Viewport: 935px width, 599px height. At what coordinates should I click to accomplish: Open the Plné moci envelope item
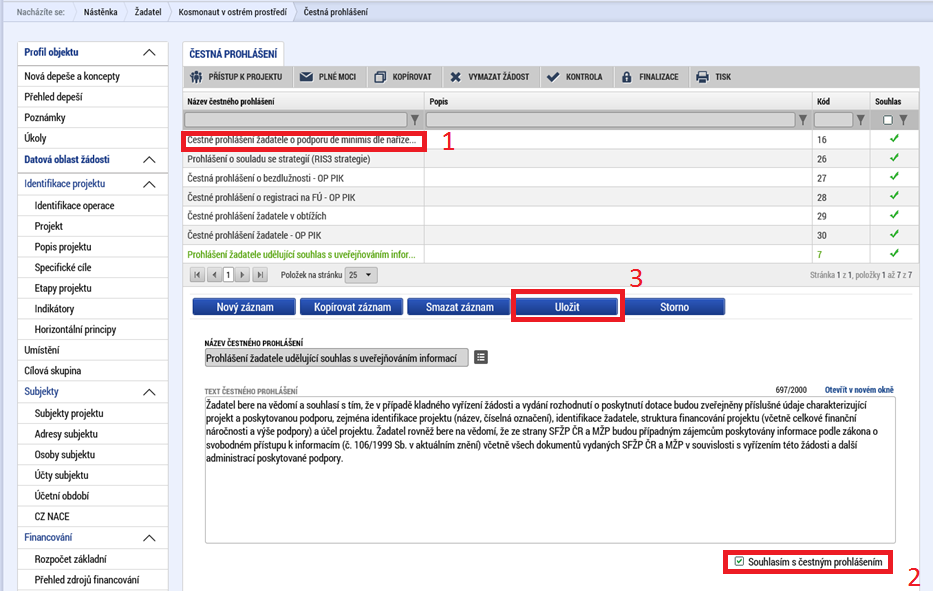tap(328, 77)
